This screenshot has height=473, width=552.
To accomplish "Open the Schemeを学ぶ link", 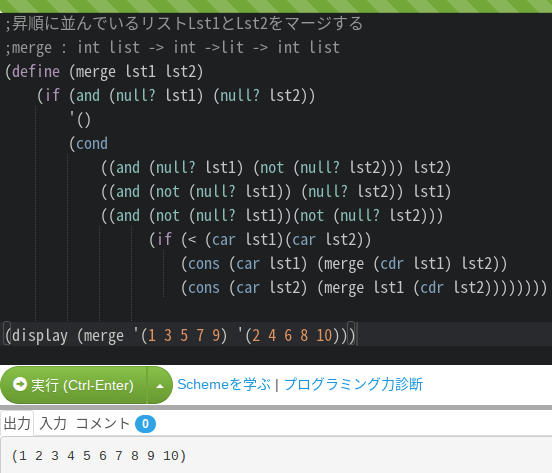I will [x=224, y=384].
